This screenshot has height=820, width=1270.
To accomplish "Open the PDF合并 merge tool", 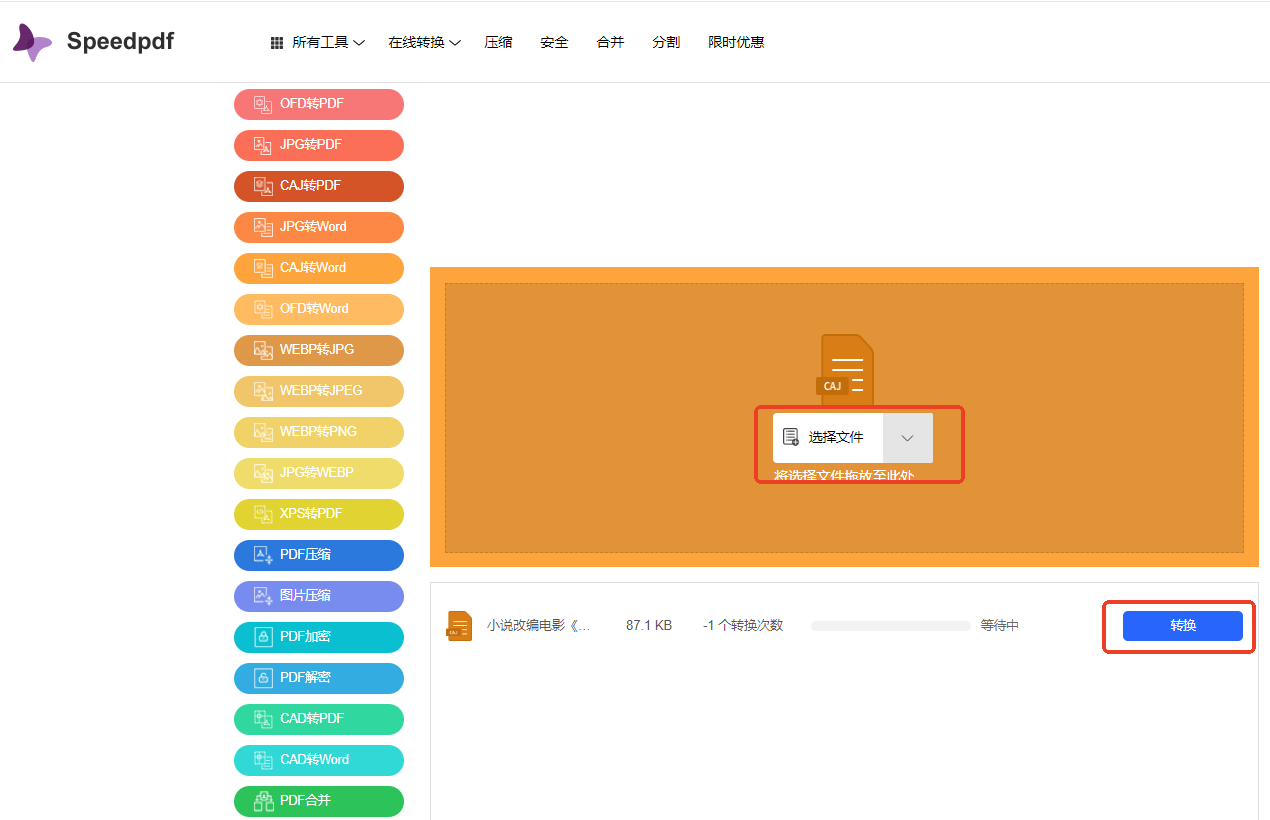I will 318,801.
